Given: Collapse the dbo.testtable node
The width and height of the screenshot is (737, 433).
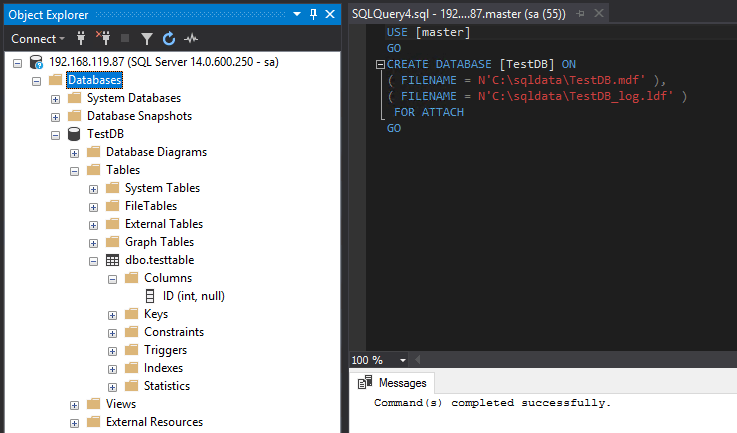Looking at the screenshot, I should pyautogui.click(x=94, y=260).
